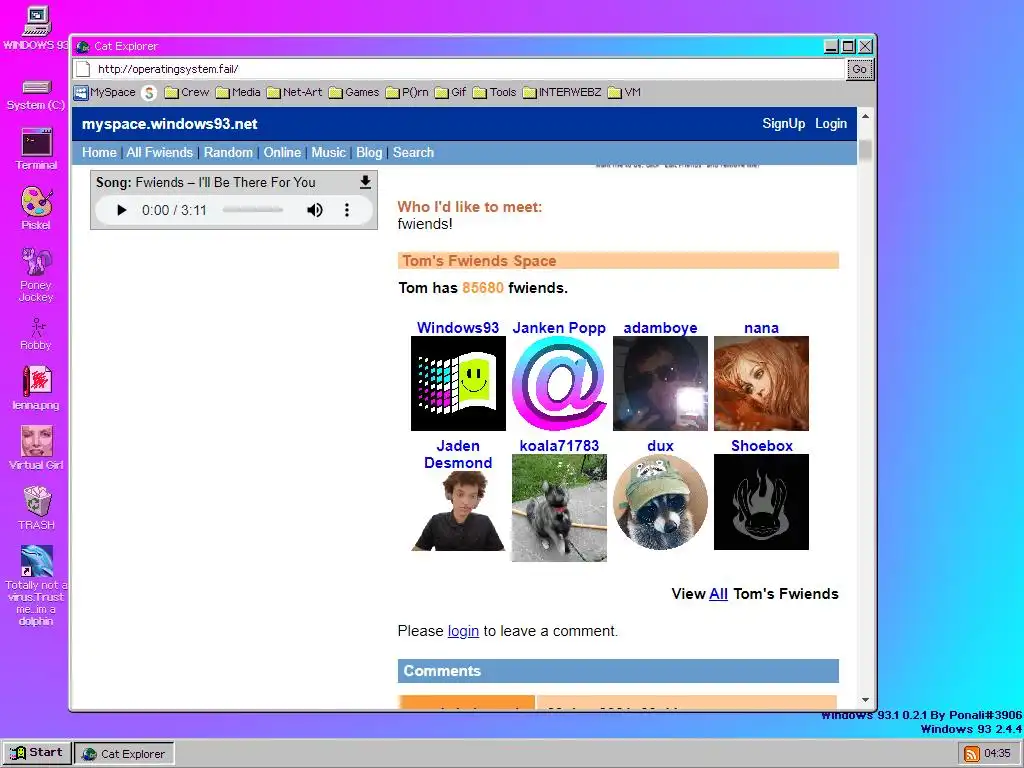1024x768 pixels.
Task: Mute the audio player volume
Action: point(315,210)
